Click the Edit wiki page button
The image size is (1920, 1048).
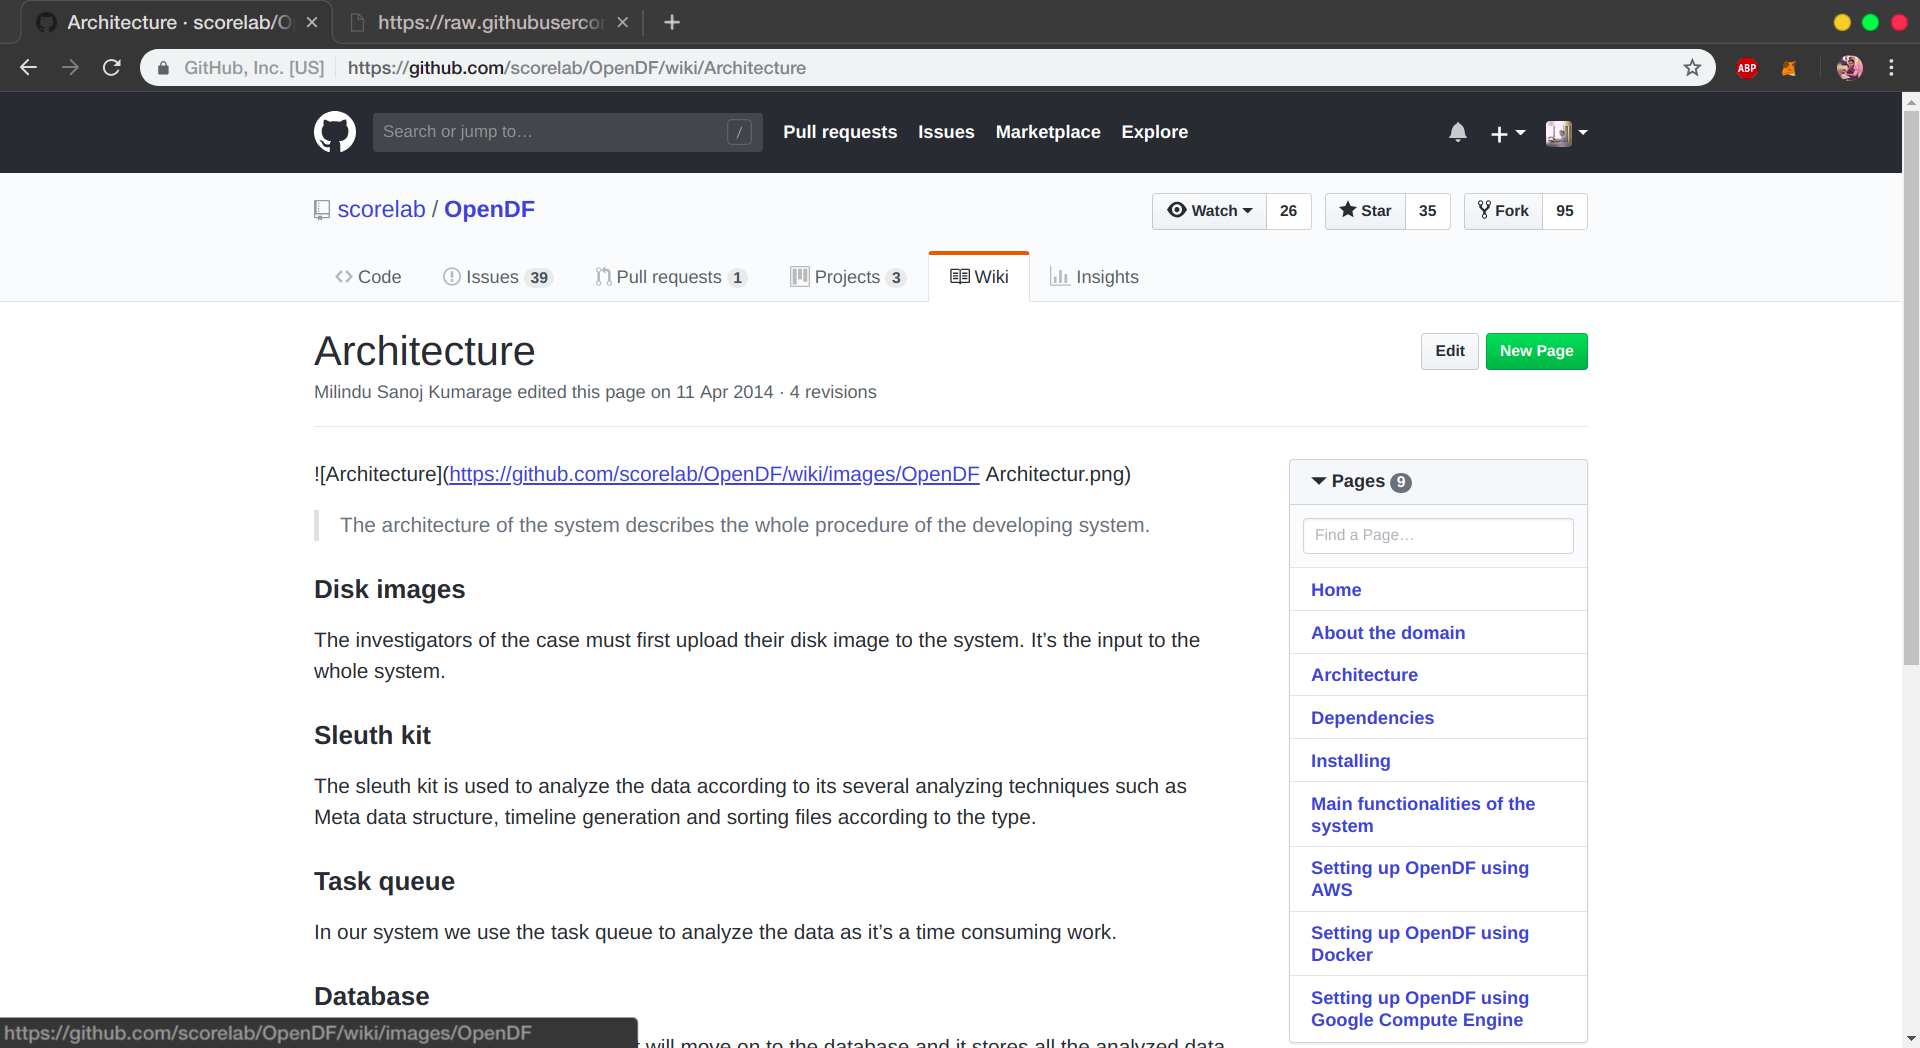click(x=1449, y=351)
